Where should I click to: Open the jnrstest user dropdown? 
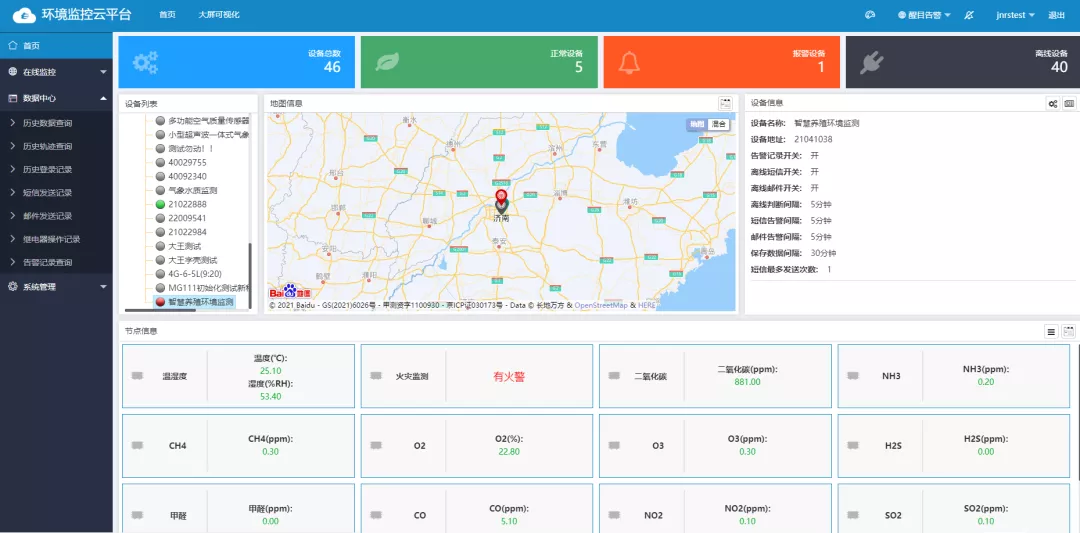pos(1017,15)
